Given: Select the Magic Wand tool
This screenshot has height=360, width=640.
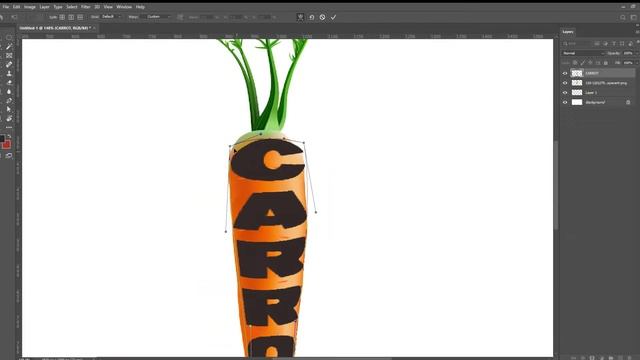Looking at the screenshot, I should pyautogui.click(x=9, y=47).
